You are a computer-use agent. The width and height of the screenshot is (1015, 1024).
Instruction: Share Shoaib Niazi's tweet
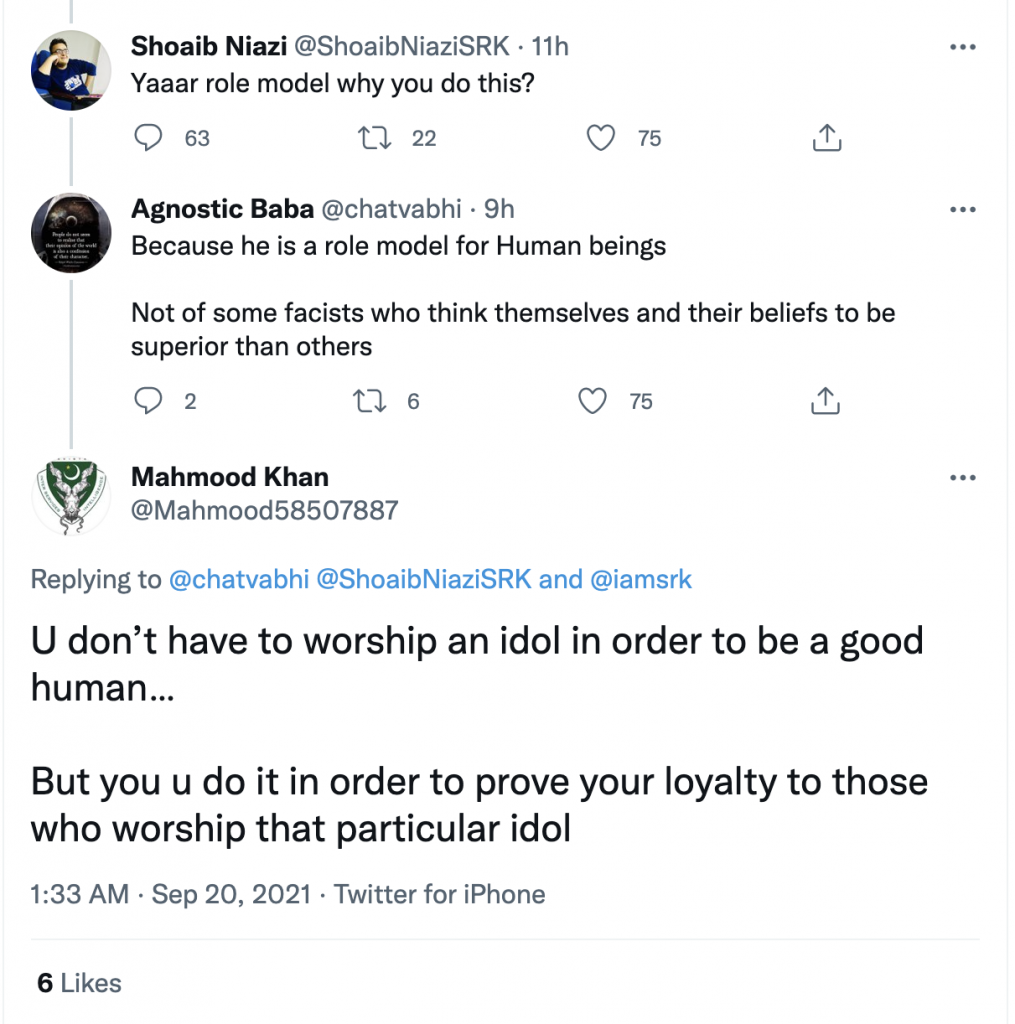tap(826, 138)
